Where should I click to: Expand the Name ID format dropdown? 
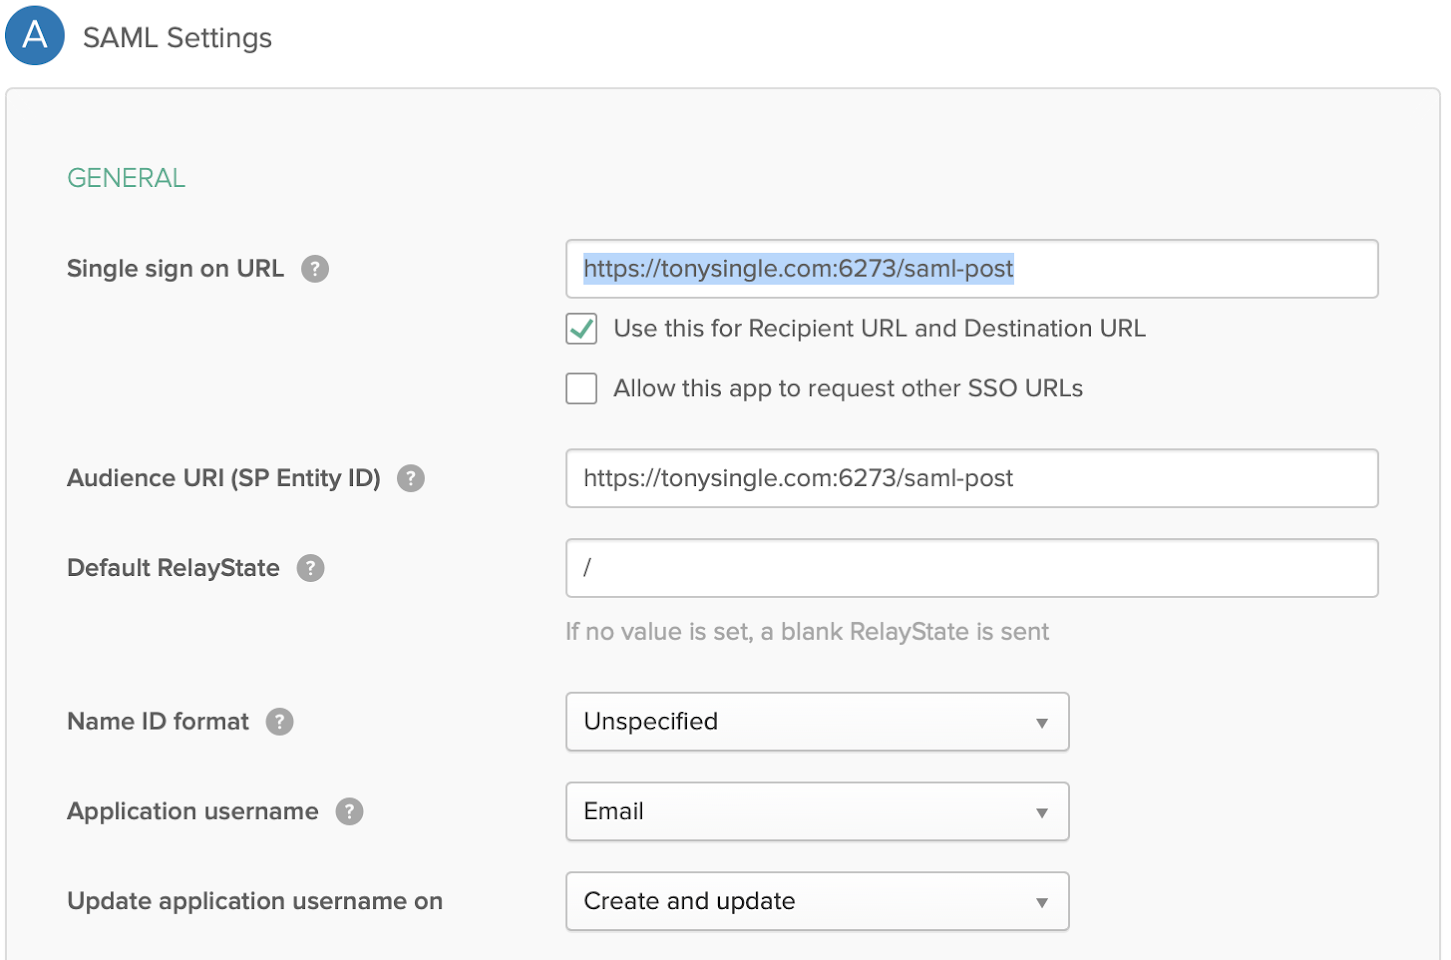(817, 722)
